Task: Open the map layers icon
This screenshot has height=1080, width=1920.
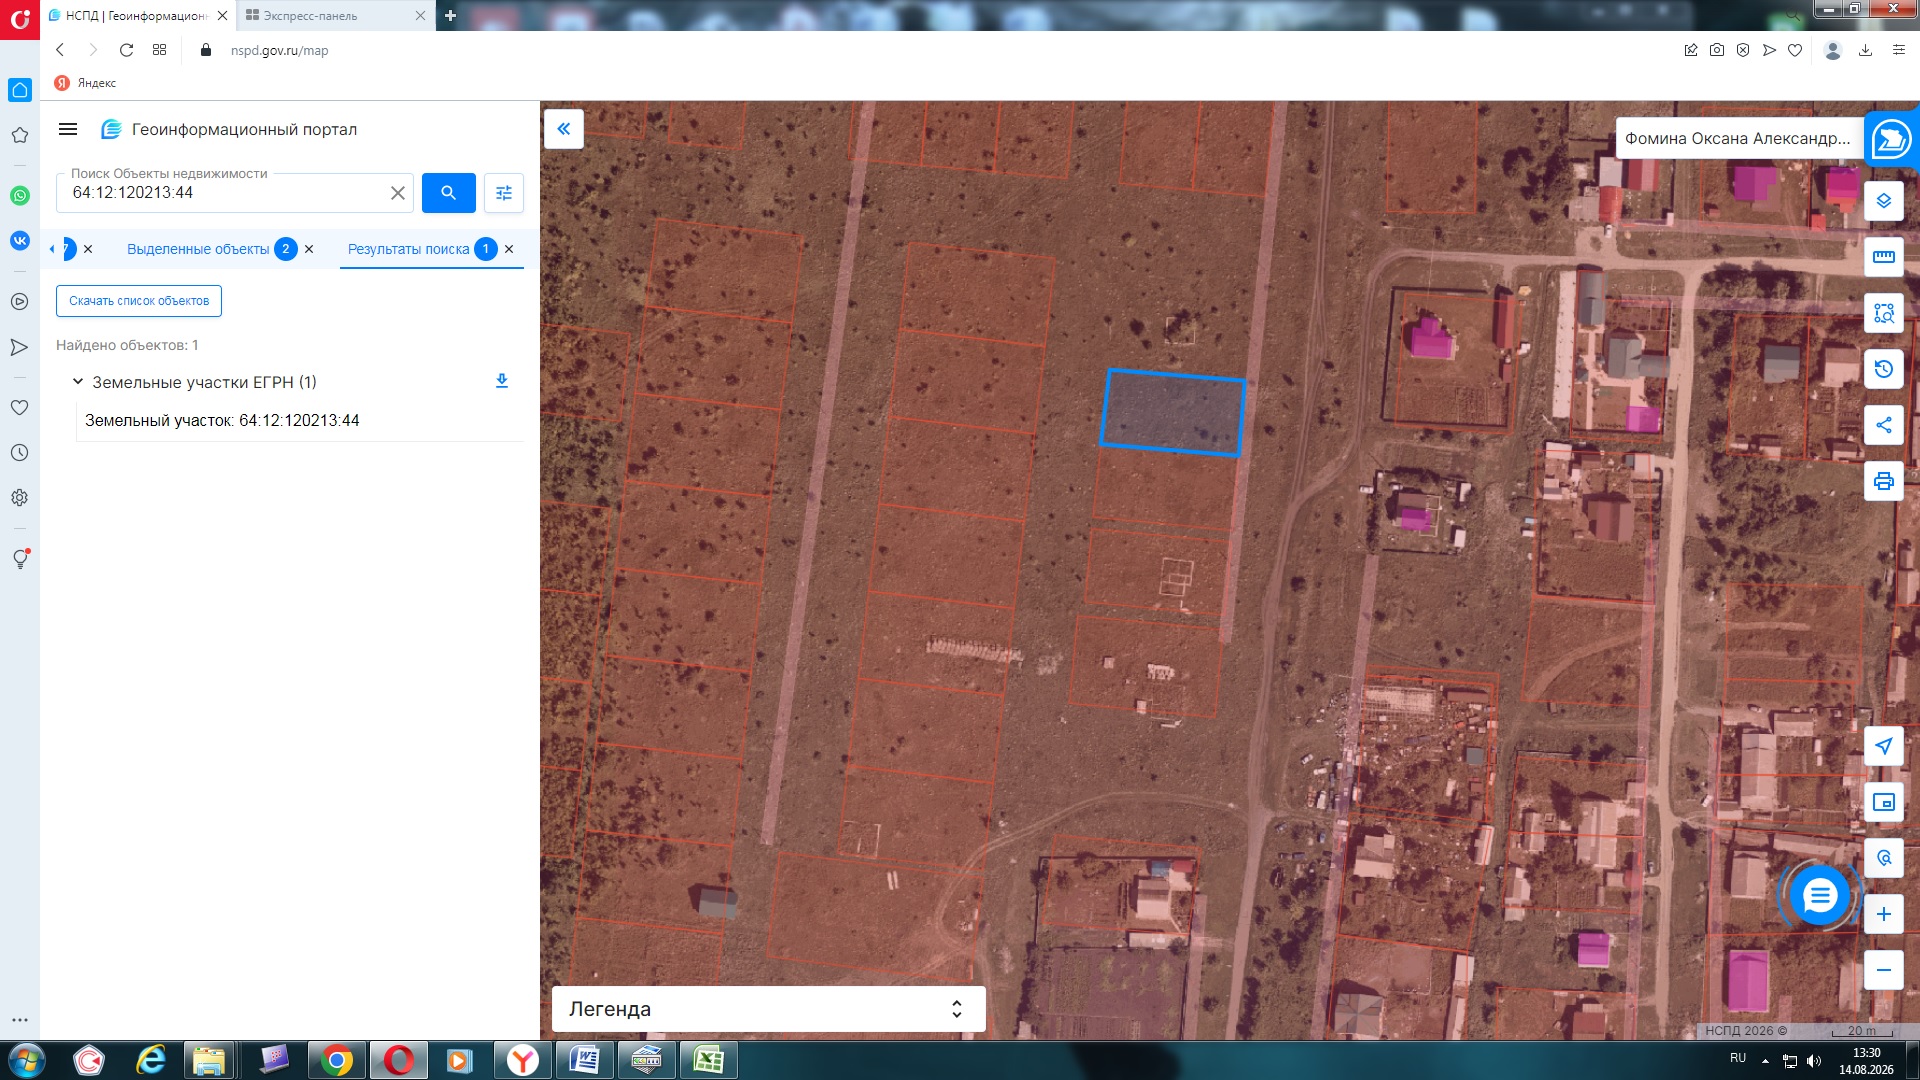Action: 1883,201
